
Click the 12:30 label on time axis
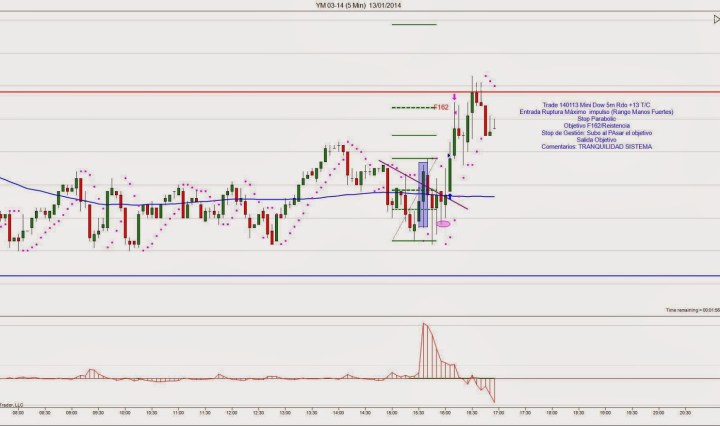coord(258,411)
